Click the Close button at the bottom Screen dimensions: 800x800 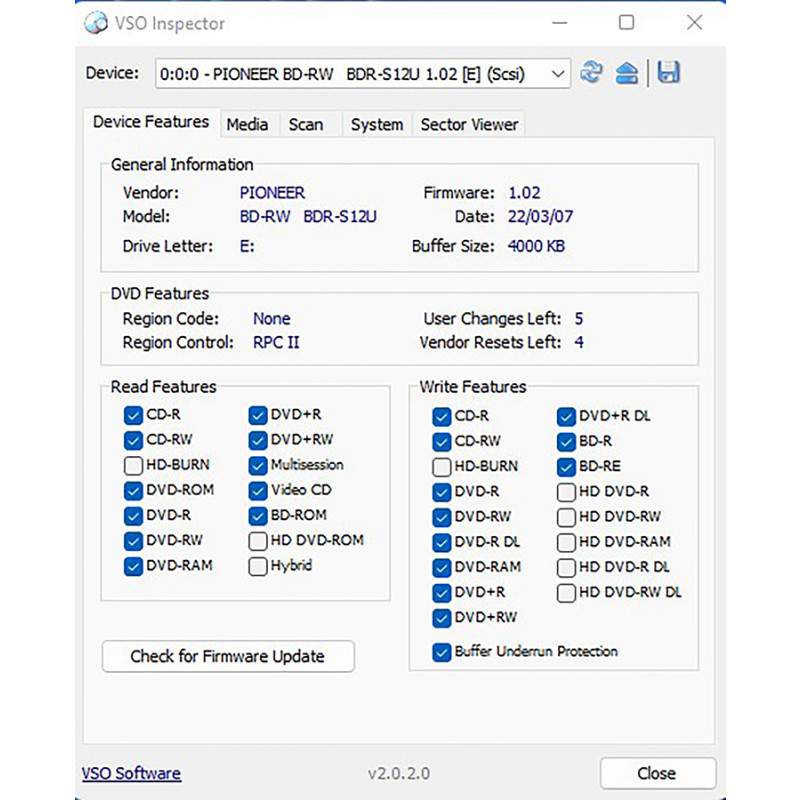click(658, 773)
